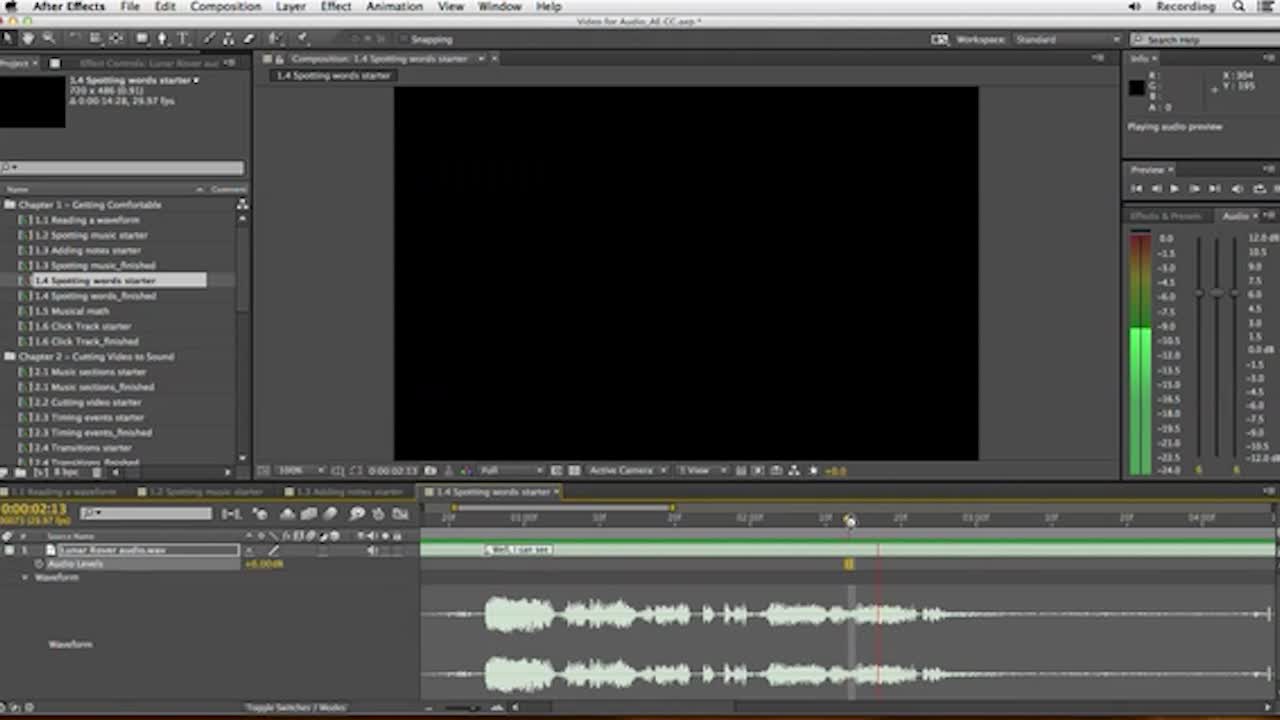This screenshot has width=1280, height=720.
Task: Select the Type tool
Action: [x=183, y=39]
